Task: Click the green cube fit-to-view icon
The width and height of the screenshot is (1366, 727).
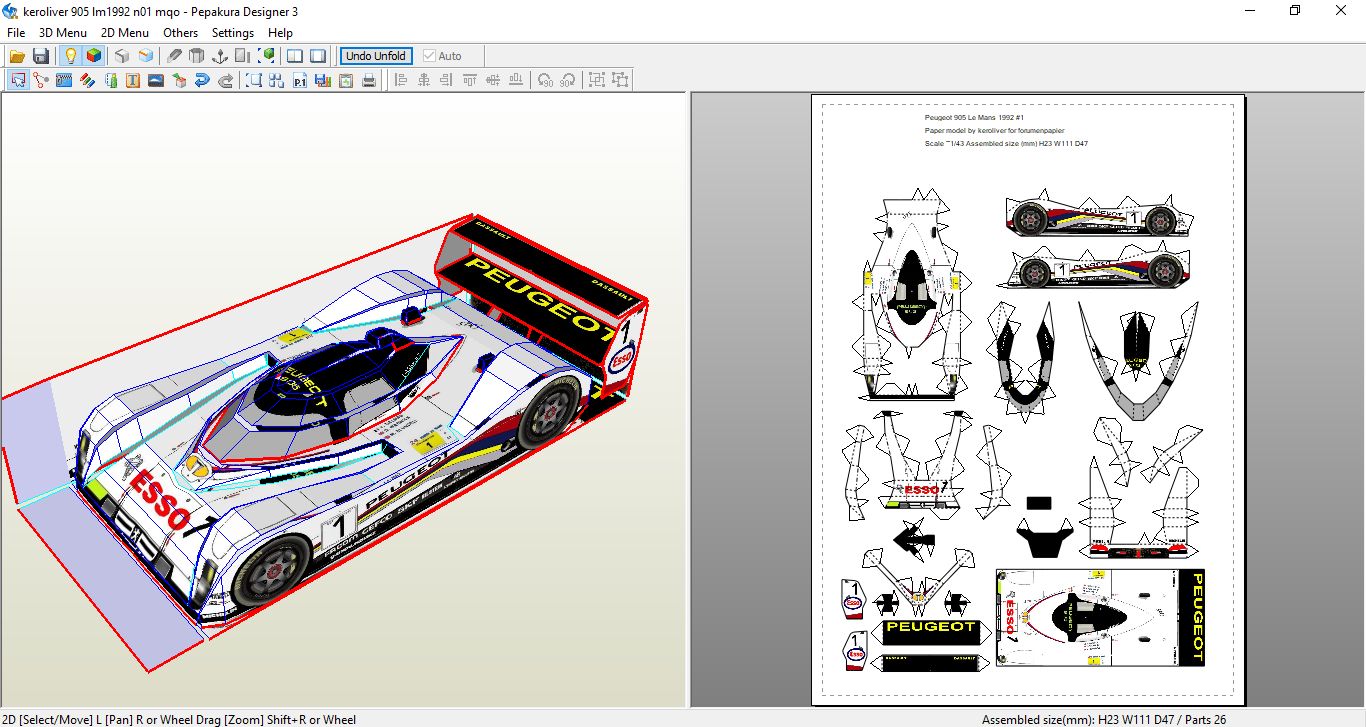Action: [267, 56]
